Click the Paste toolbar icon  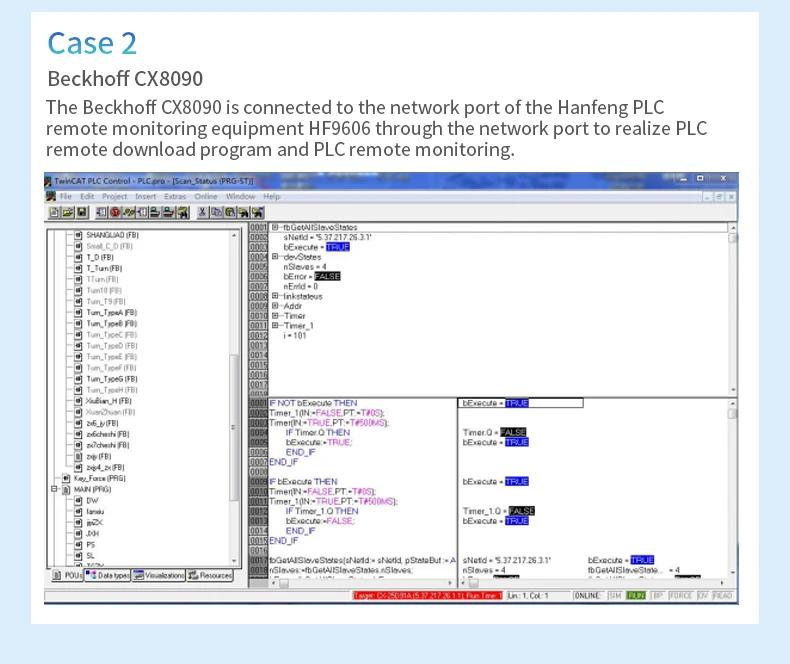(229, 212)
